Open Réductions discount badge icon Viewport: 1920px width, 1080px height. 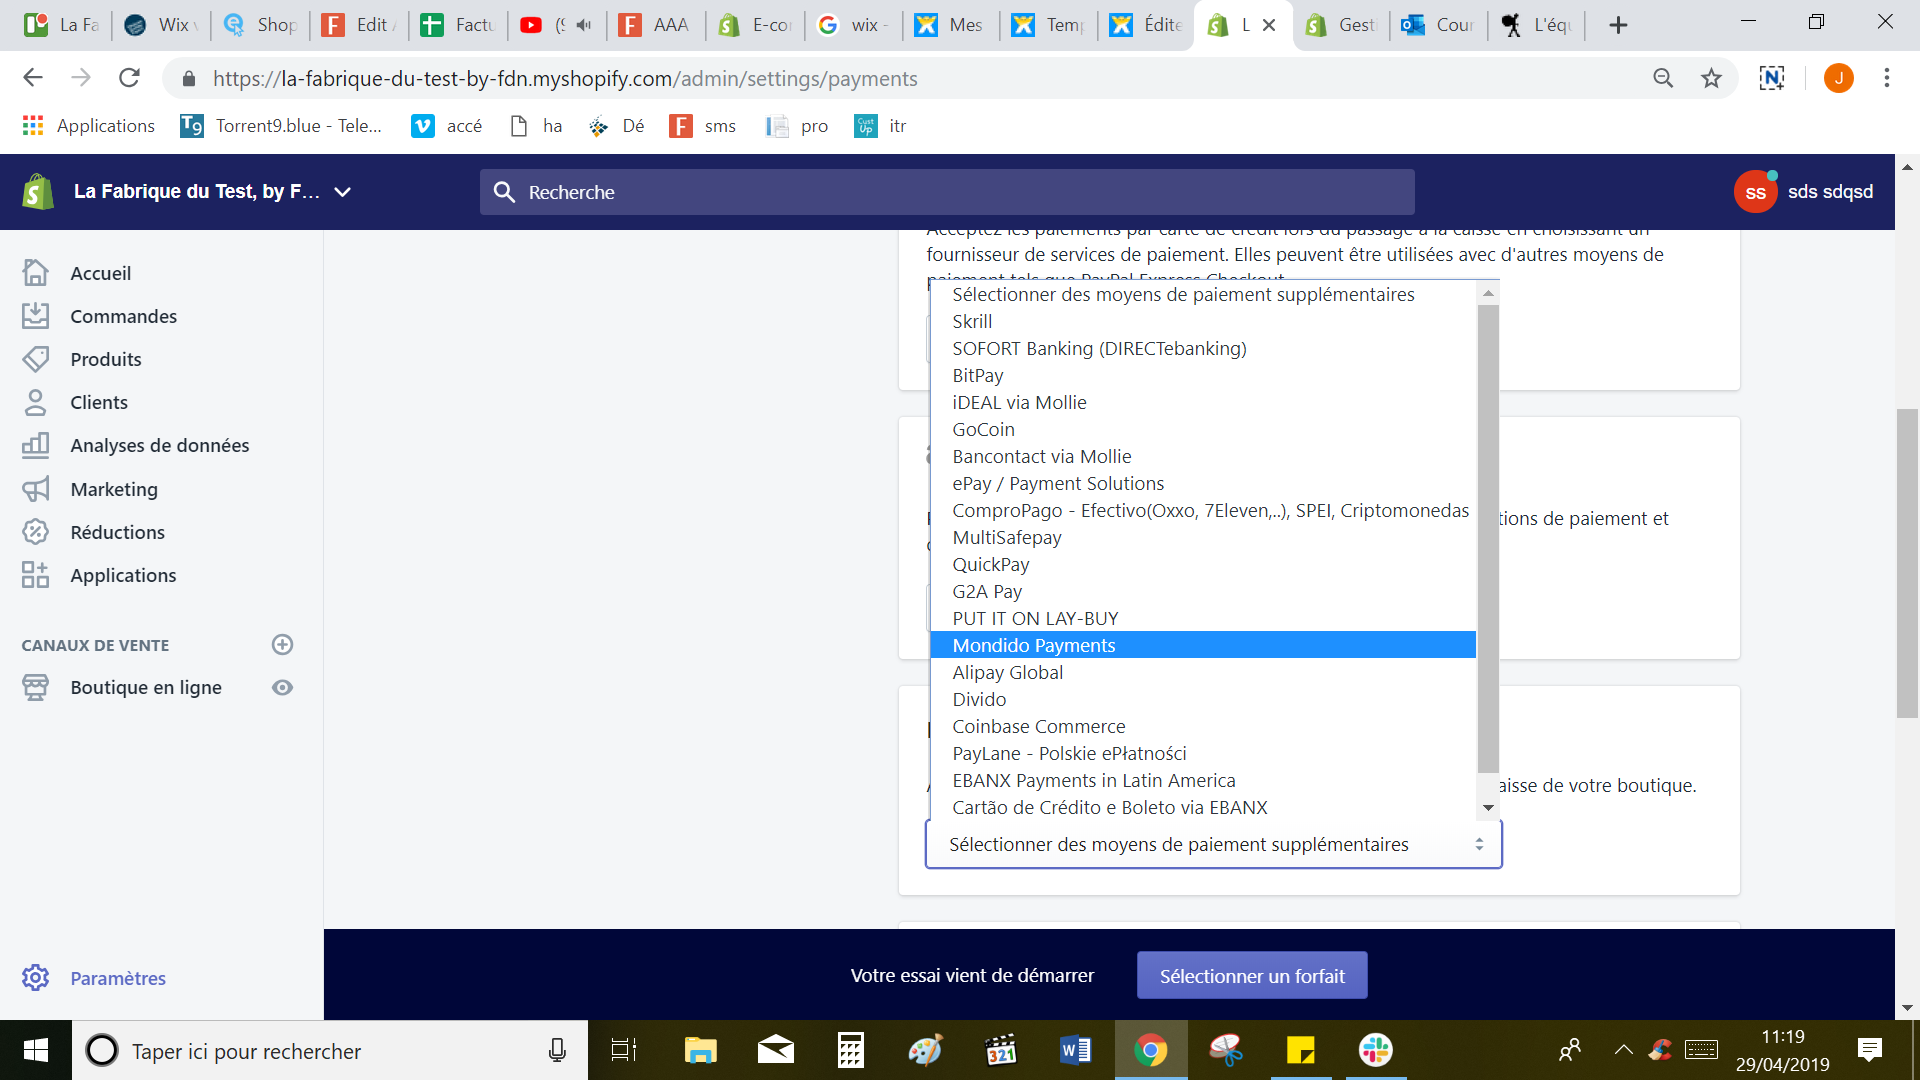35,532
